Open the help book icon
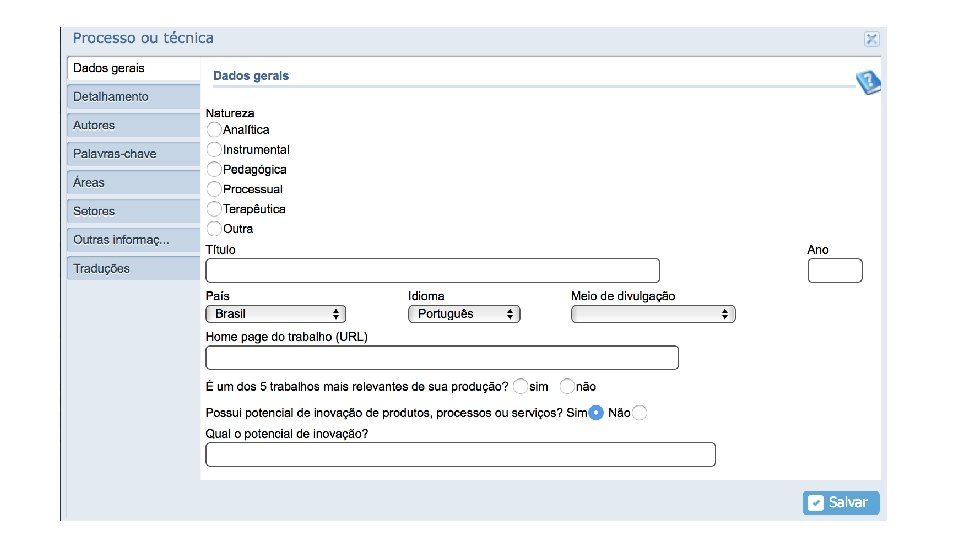The height and width of the screenshot is (540, 960). tap(868, 82)
